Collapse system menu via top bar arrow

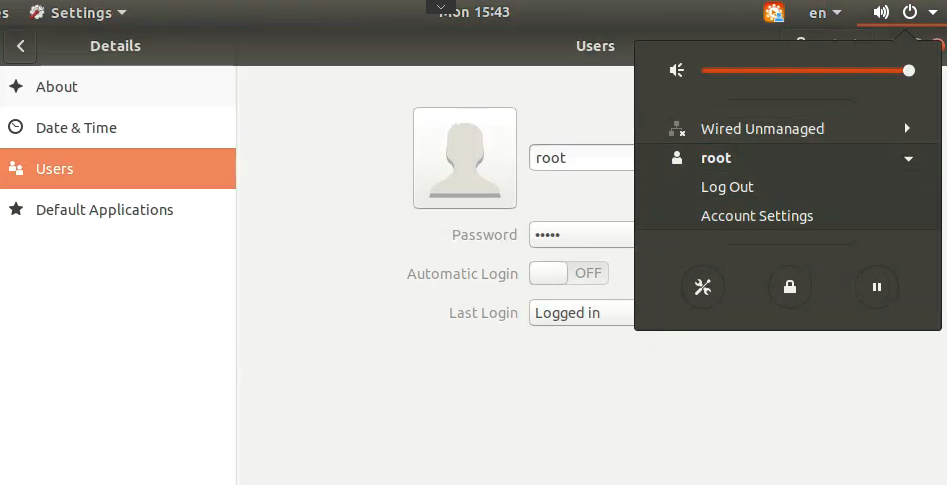(x=933, y=12)
